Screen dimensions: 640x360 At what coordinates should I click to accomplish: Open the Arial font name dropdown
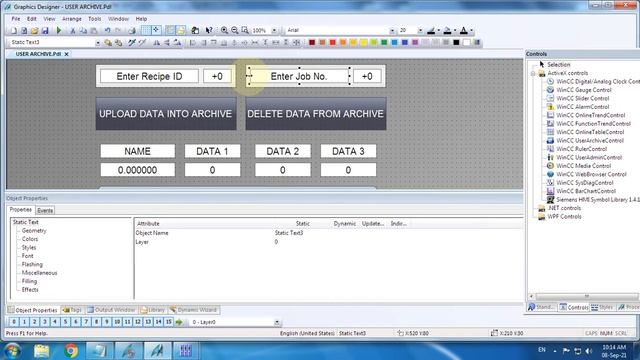click(x=392, y=31)
